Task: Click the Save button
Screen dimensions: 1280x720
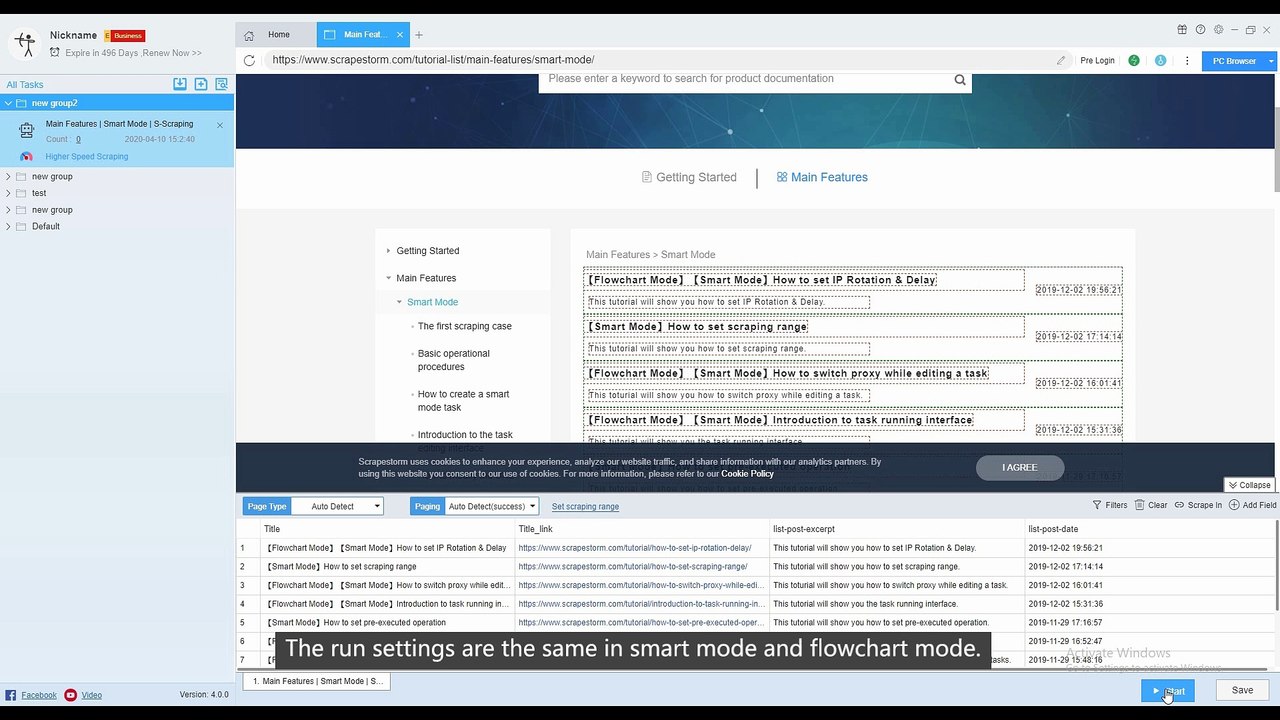Action: coord(1242,690)
